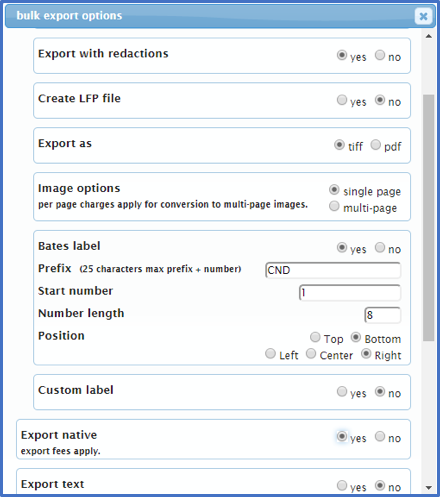Image resolution: width=440 pixels, height=497 pixels.
Task: Choose tiff as the export format
Action: coord(339,145)
